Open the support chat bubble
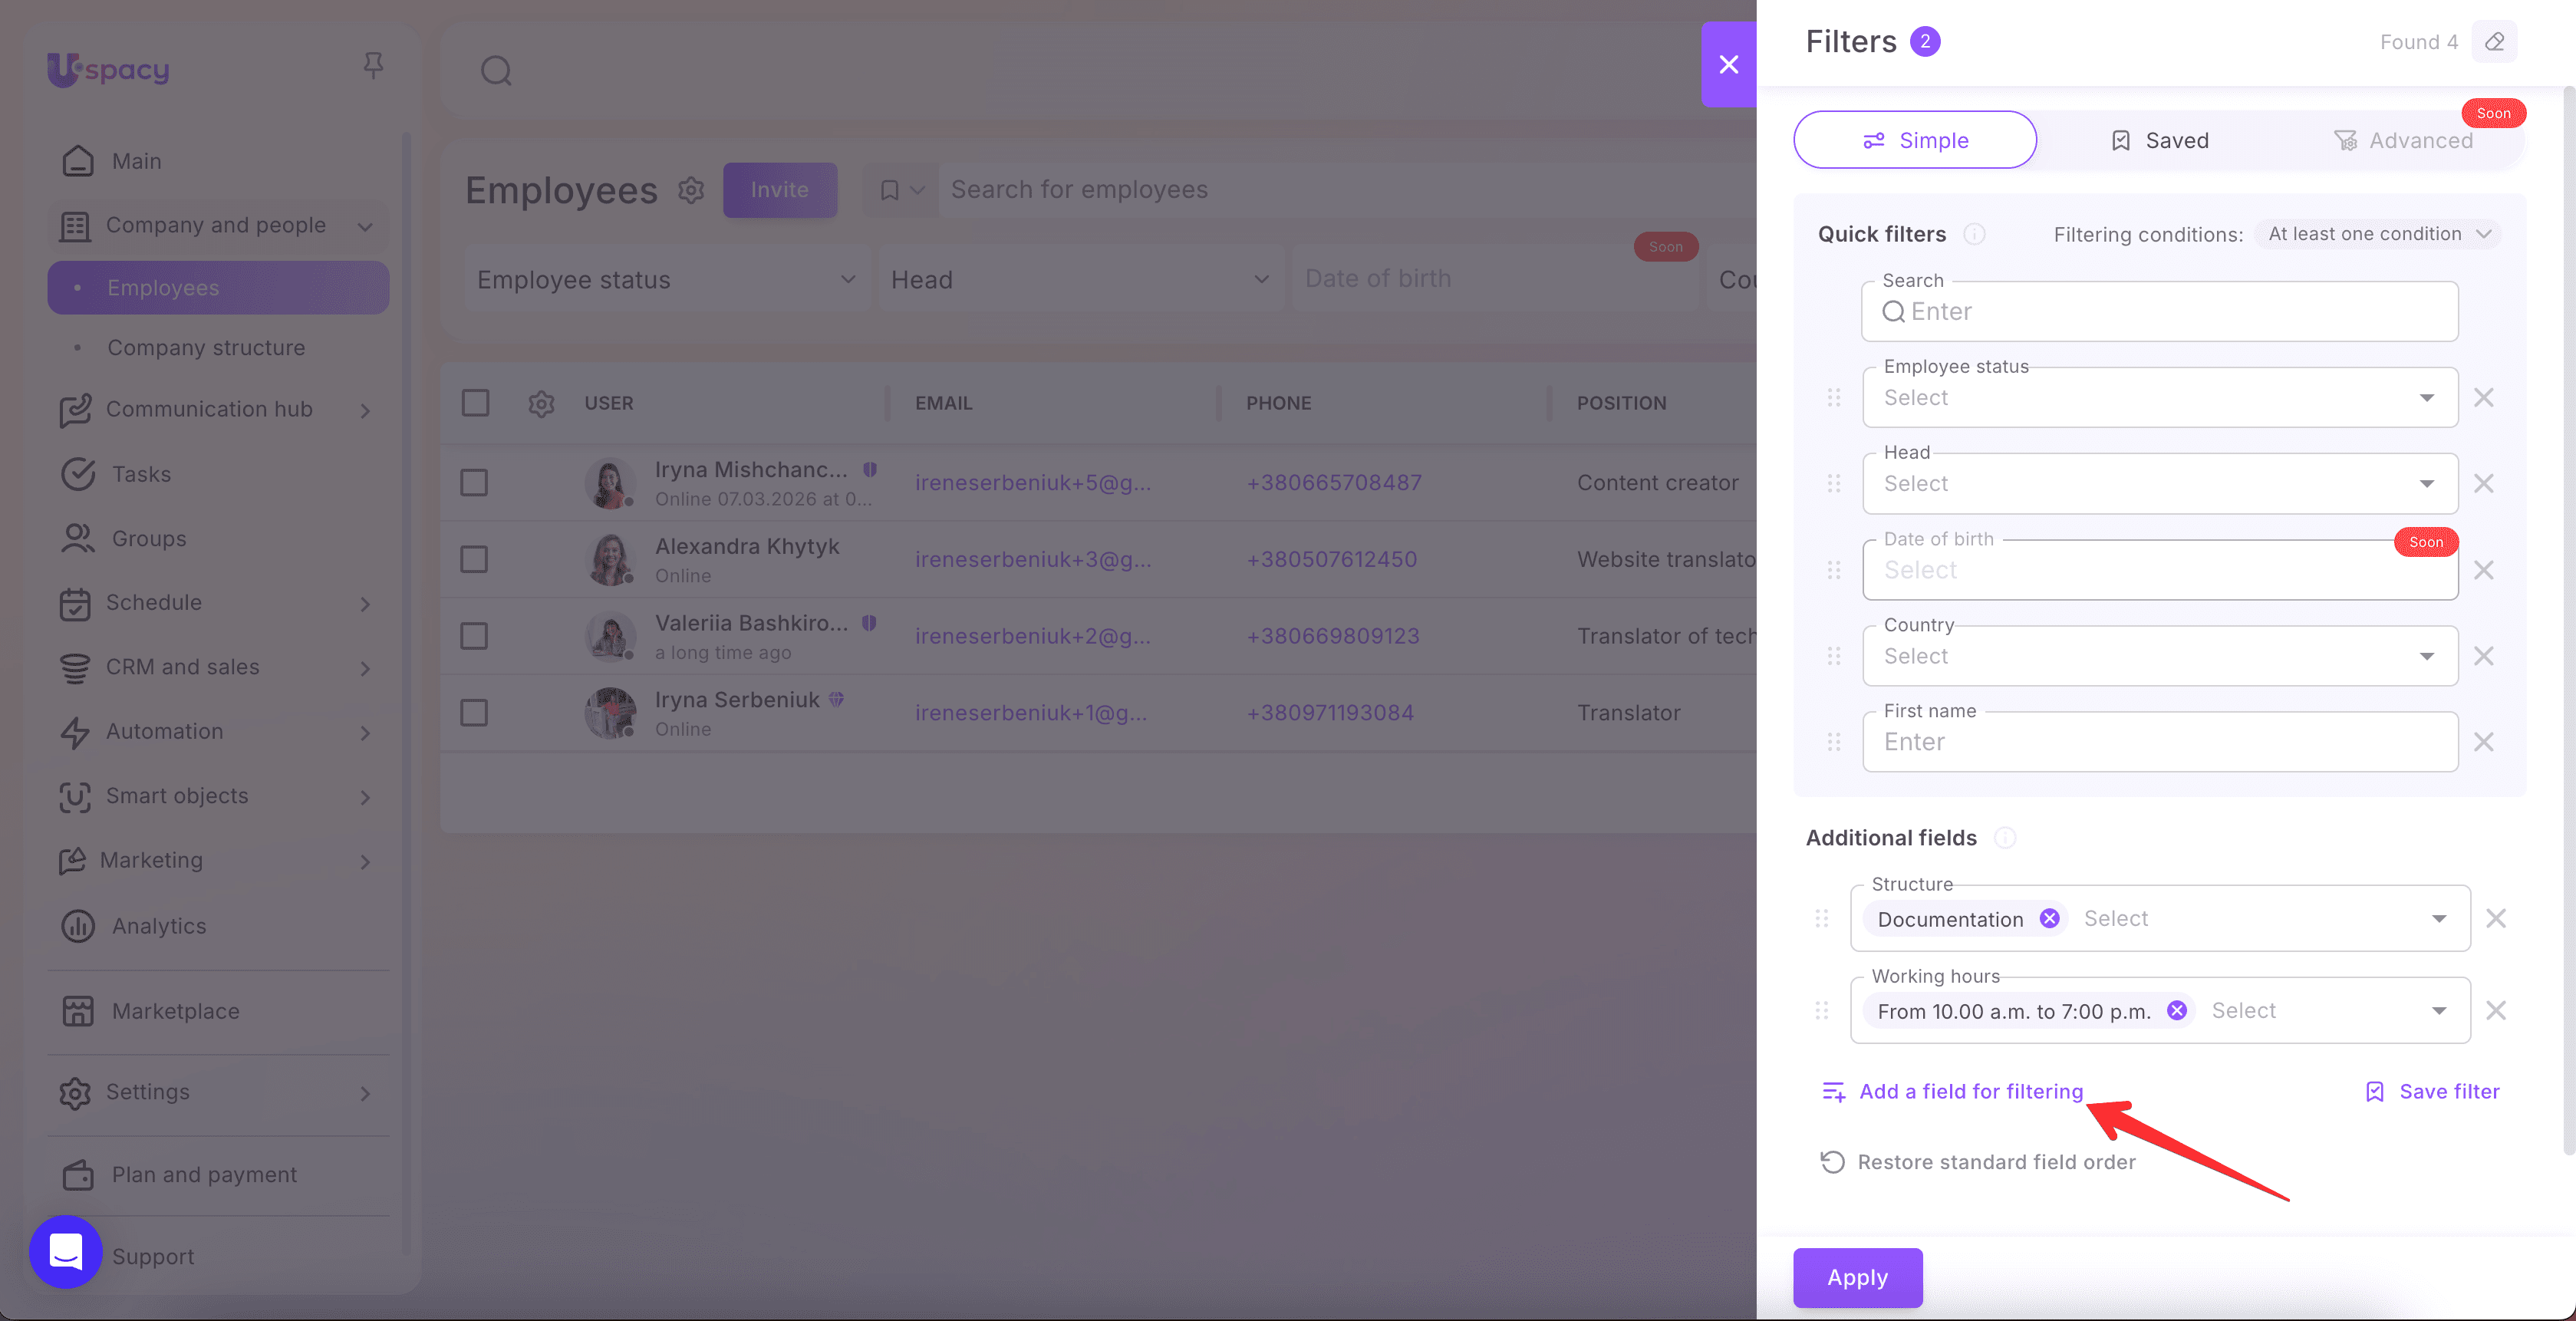This screenshot has height=1321, width=2576. coord(66,1251)
